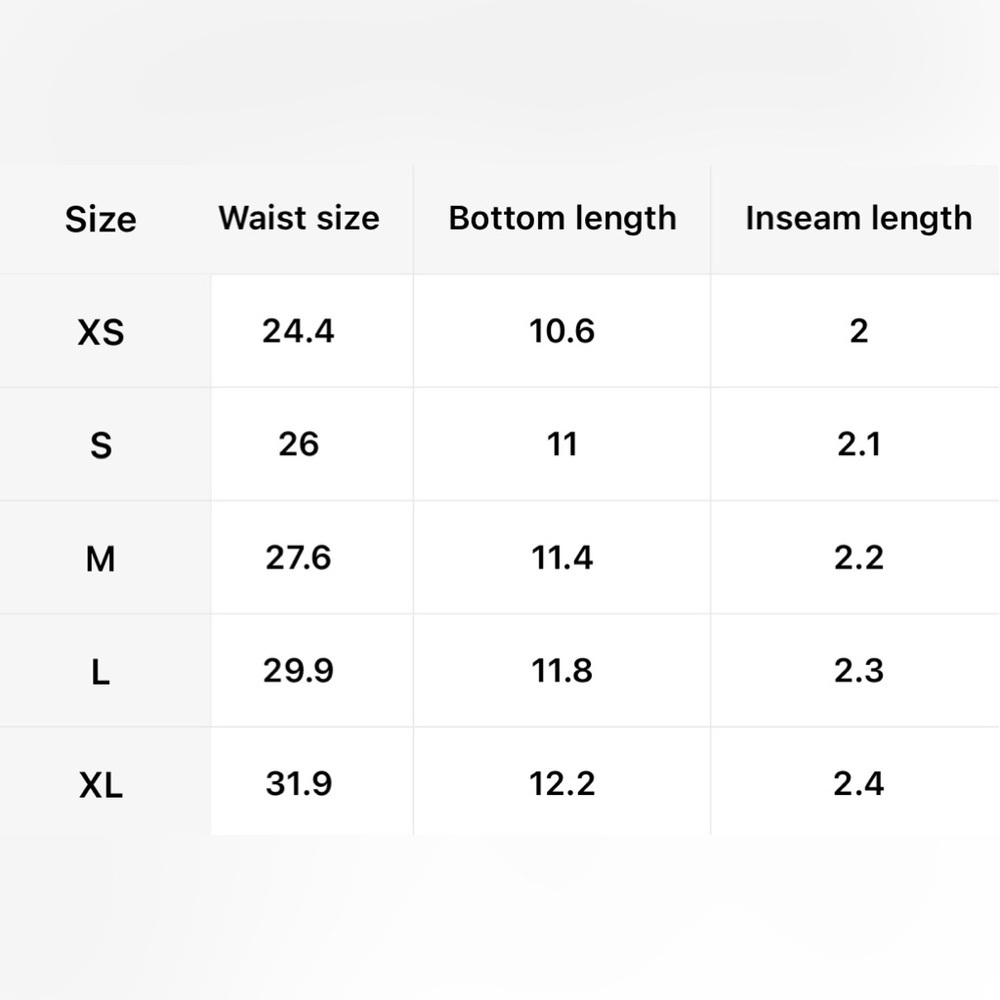Click the 26 waist size cell
Viewport: 1000px width, 1000px height.
tap(298, 444)
